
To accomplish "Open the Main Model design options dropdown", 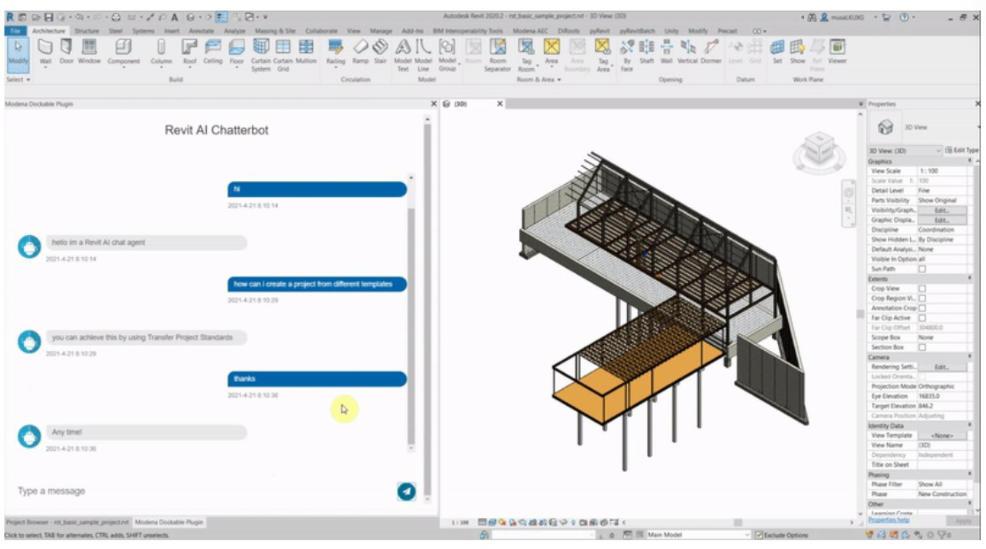I will click(697, 535).
